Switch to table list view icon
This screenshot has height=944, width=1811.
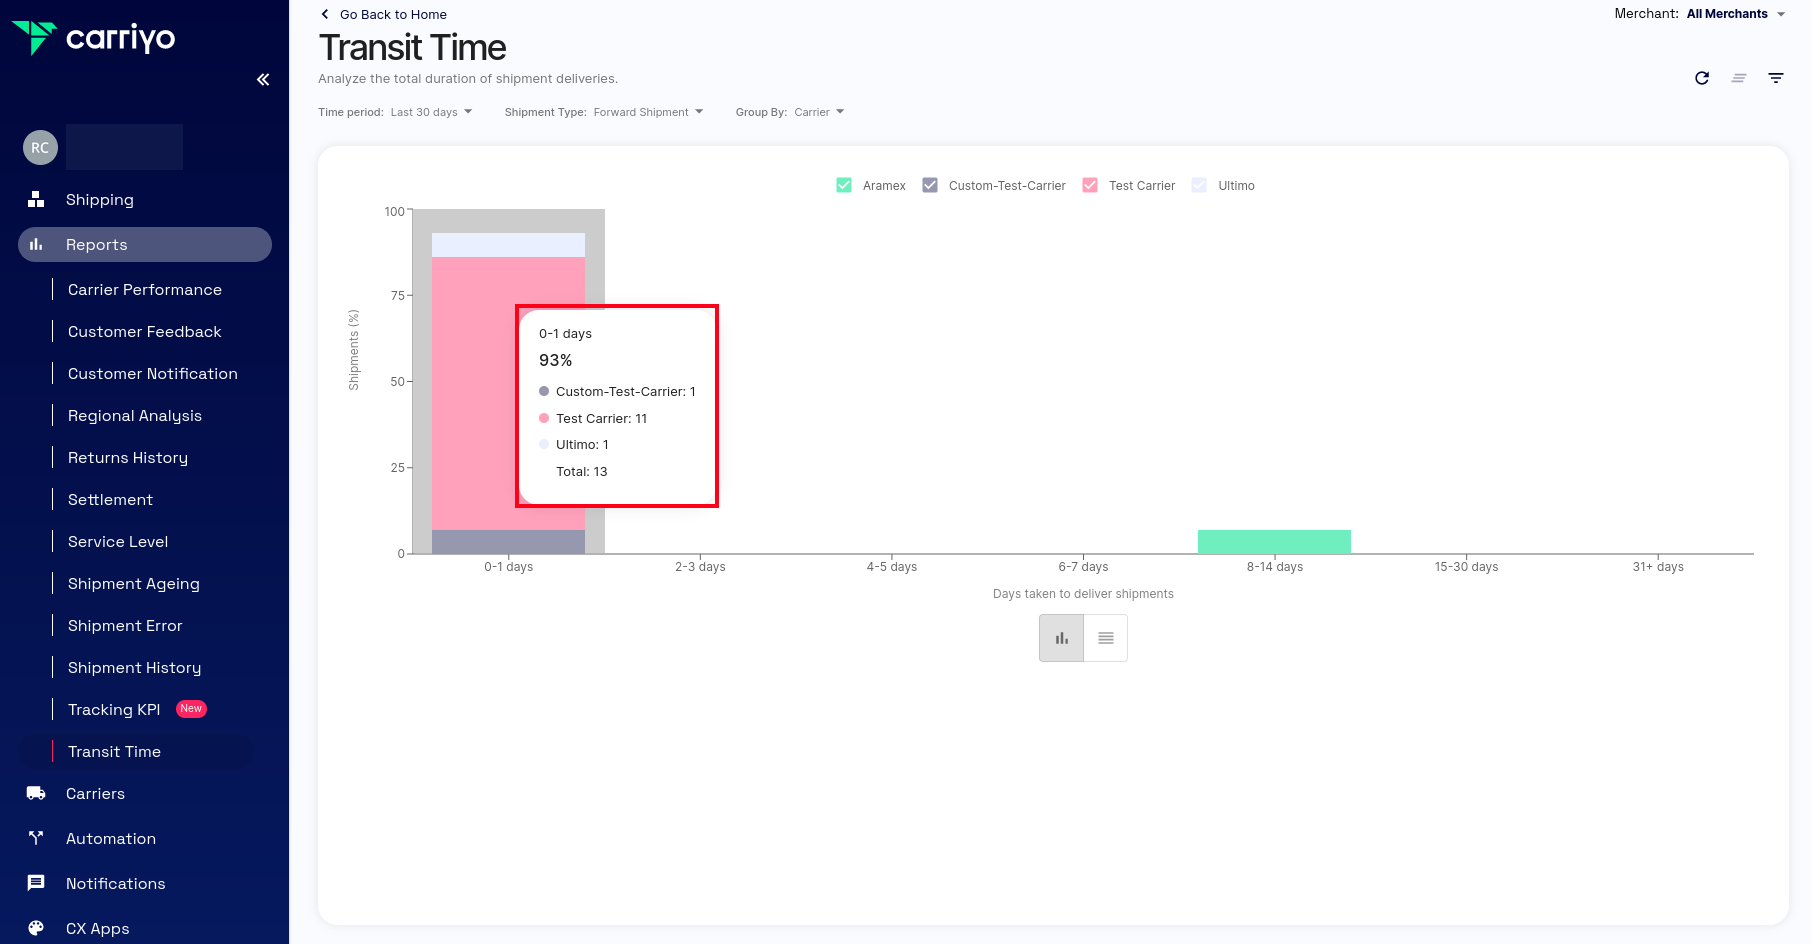1106,638
